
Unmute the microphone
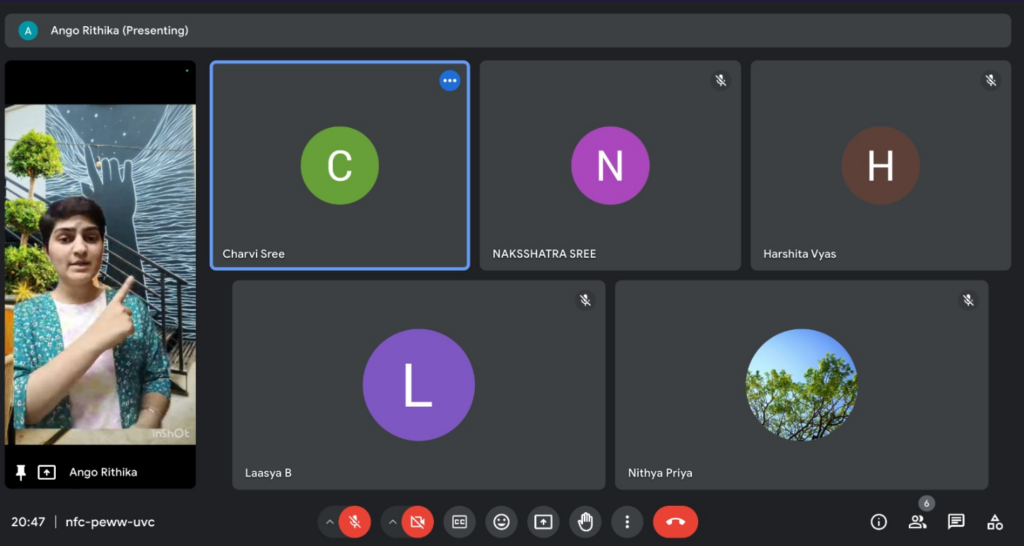tap(354, 521)
